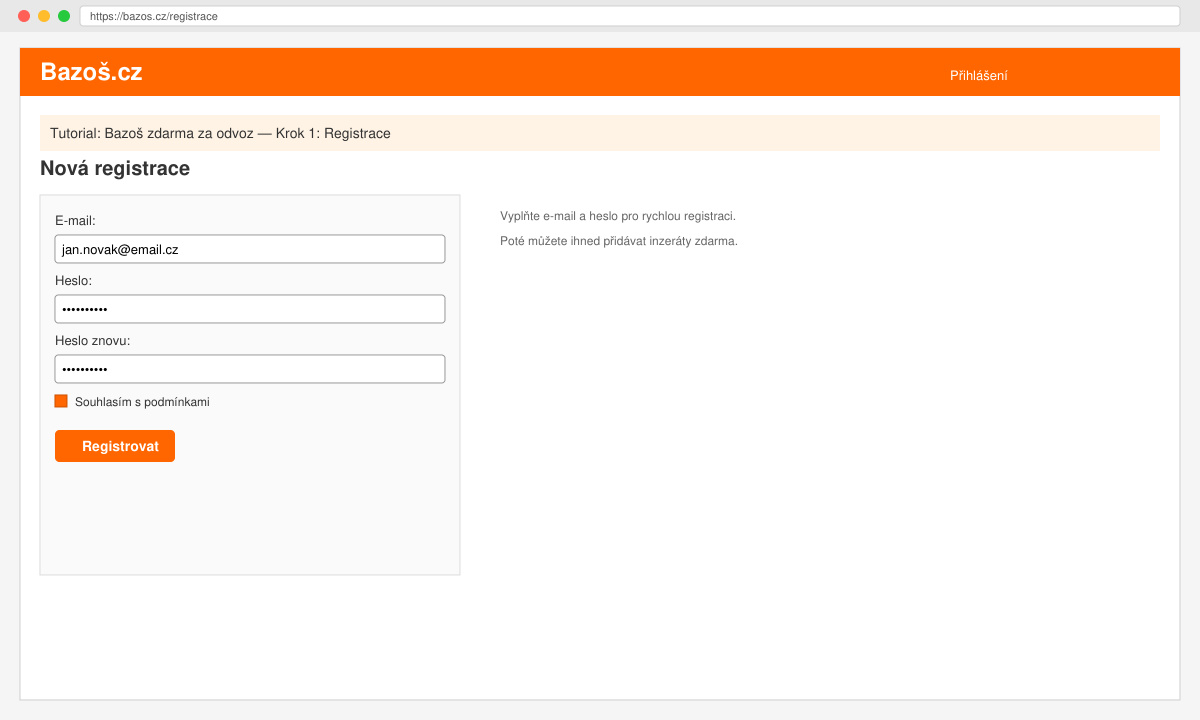
Task: Minimize window using the yellow button
Action: tap(44, 16)
